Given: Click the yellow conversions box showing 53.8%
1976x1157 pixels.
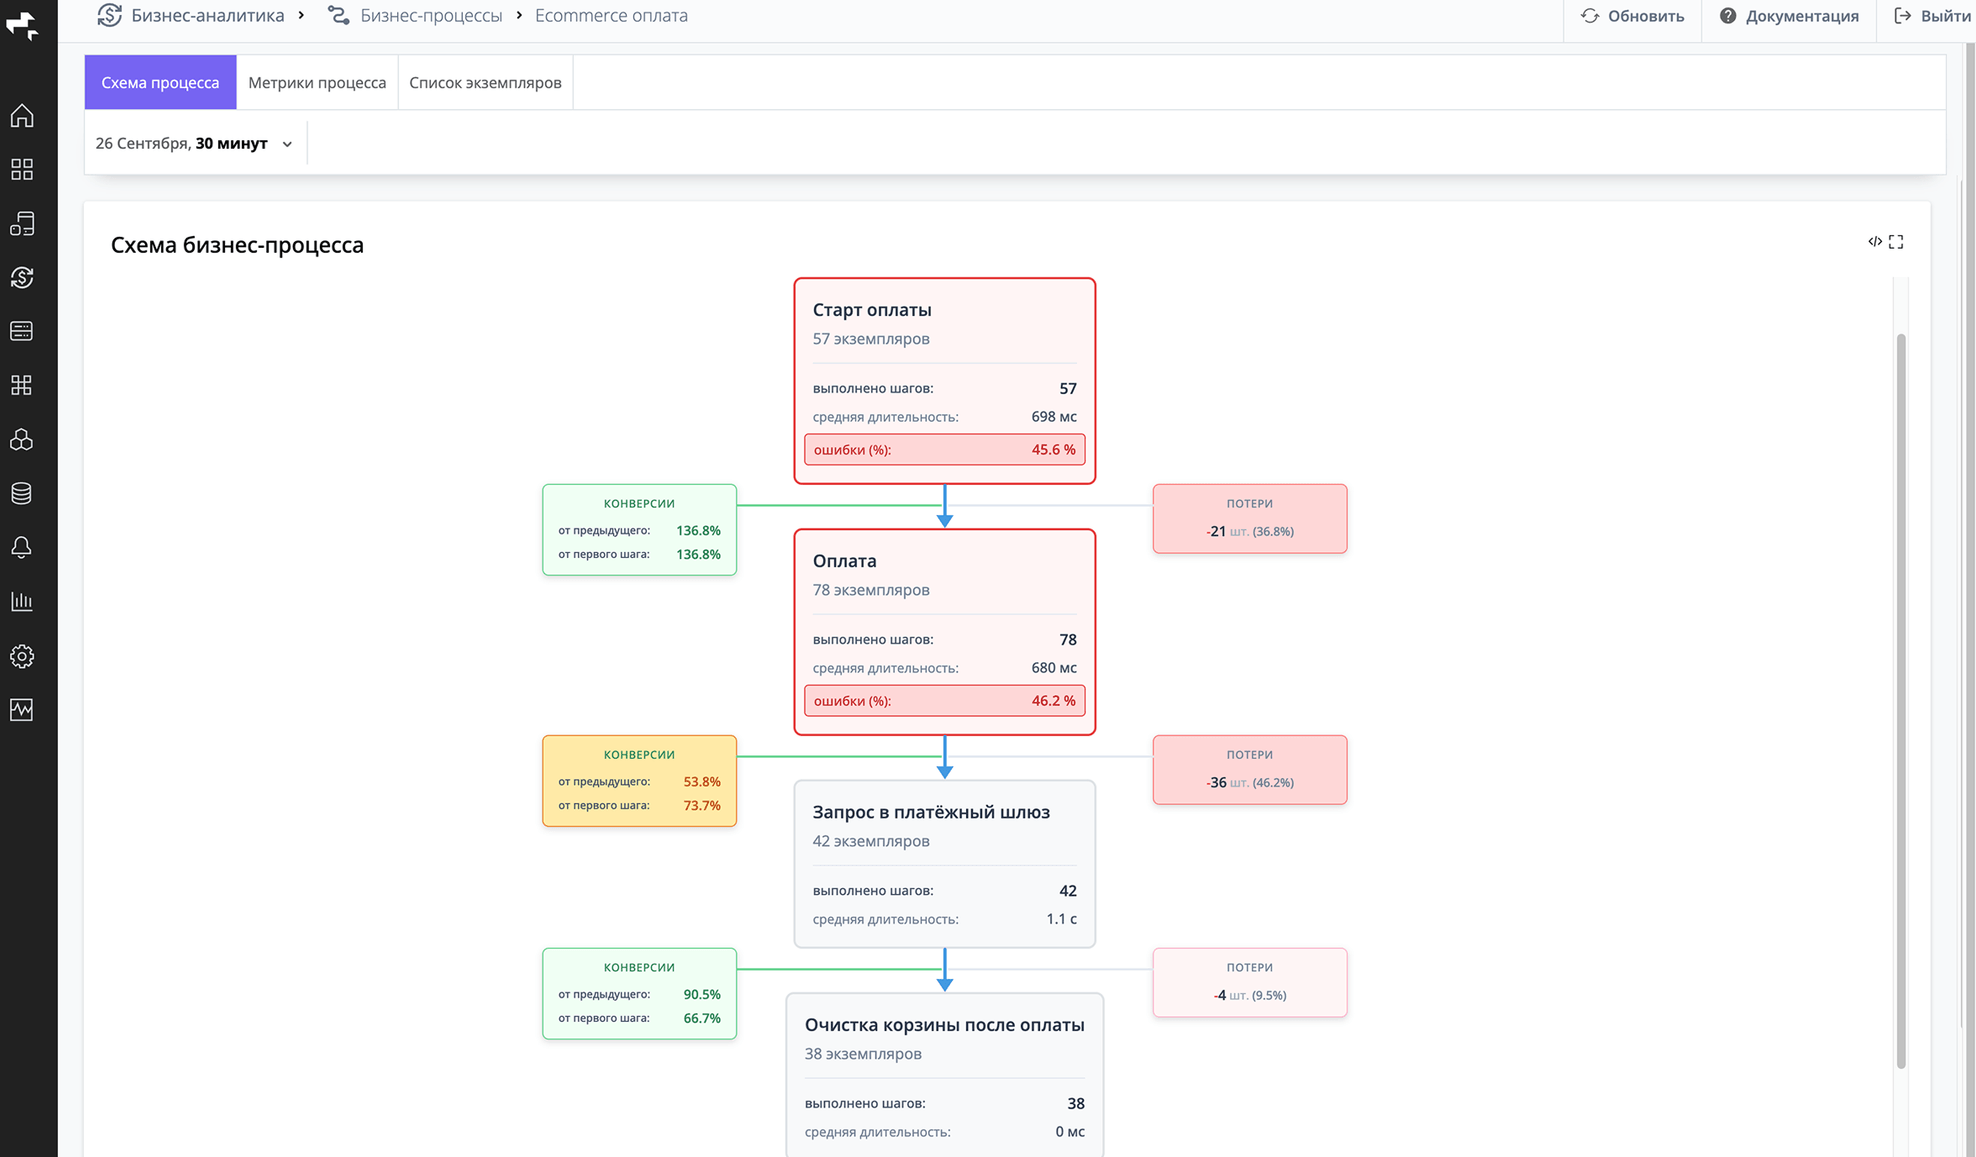Looking at the screenshot, I should pos(640,781).
